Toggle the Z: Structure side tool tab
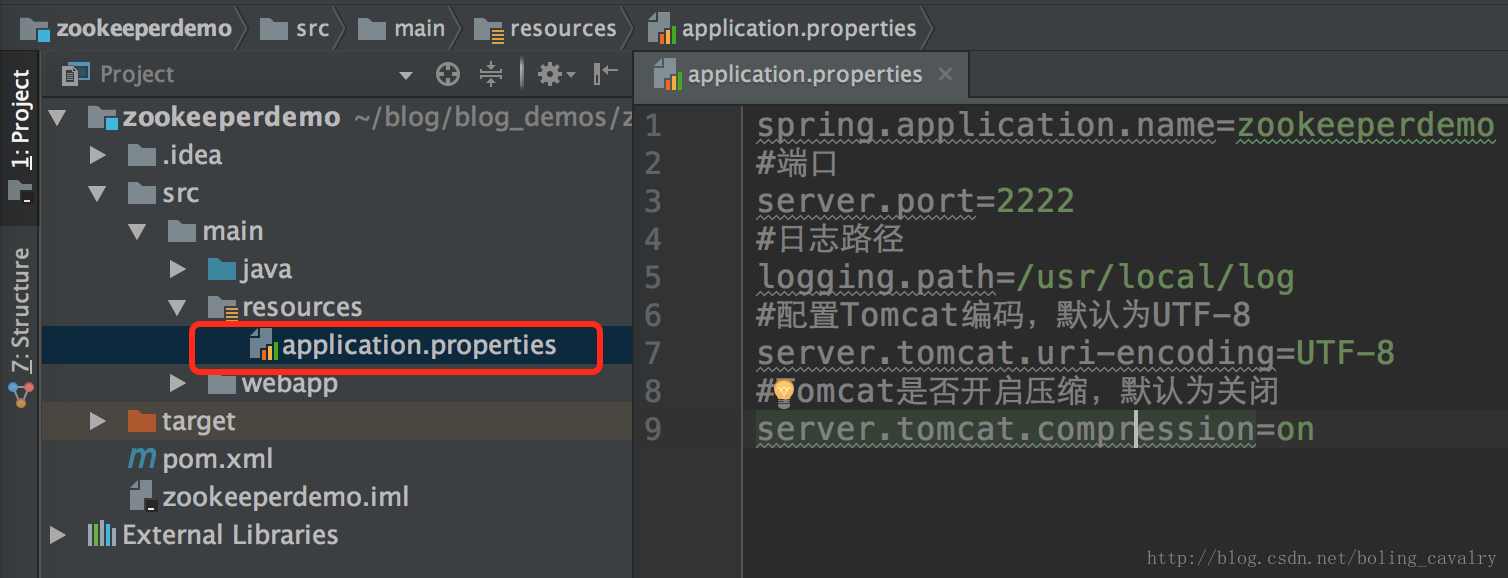Viewport: 1508px width, 578px height. tap(20, 310)
